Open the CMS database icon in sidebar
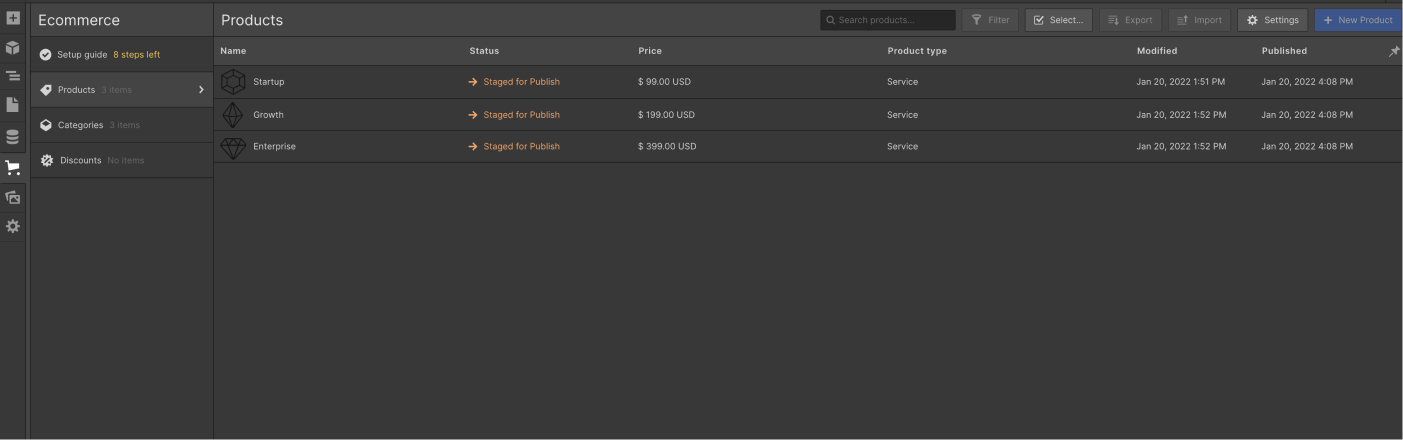The height and width of the screenshot is (440, 1403). tap(13, 137)
